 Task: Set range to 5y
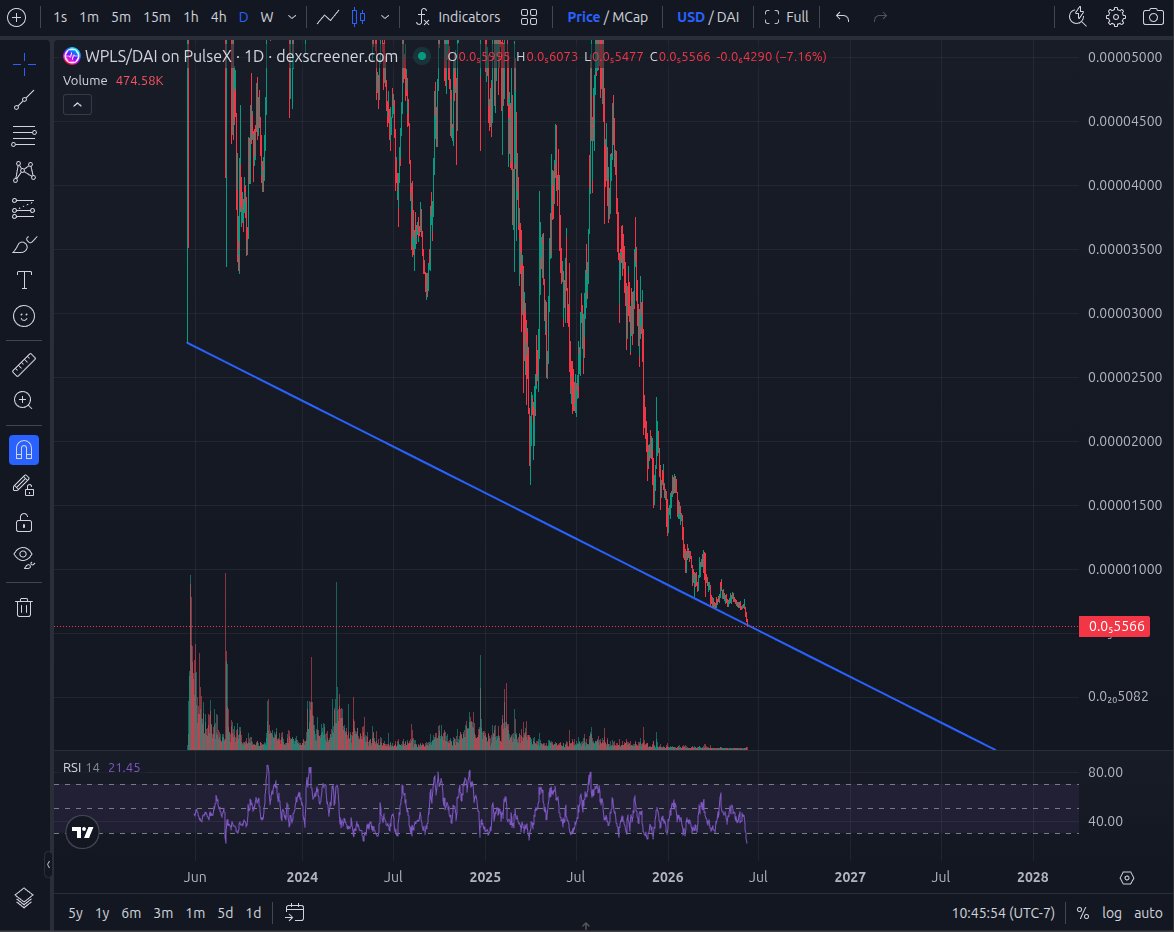click(76, 913)
